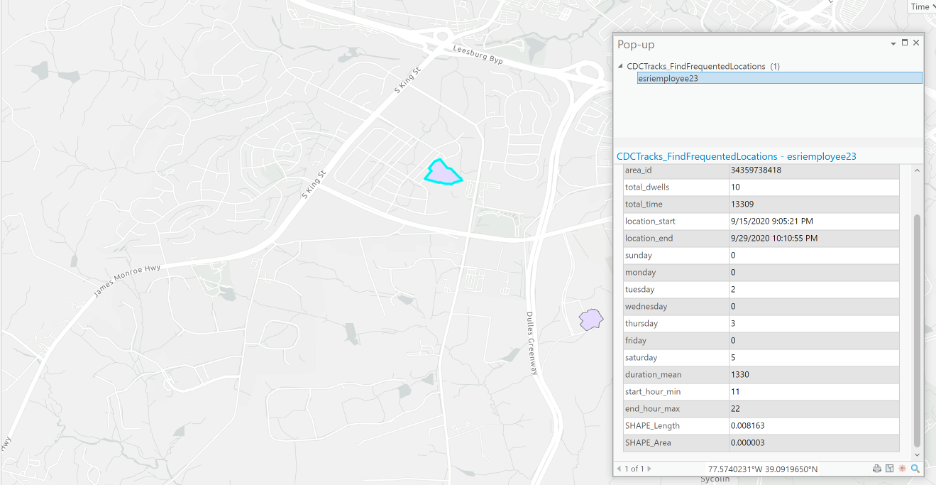Click the flash feature icon in pop-up
936x486 pixels.
point(902,469)
